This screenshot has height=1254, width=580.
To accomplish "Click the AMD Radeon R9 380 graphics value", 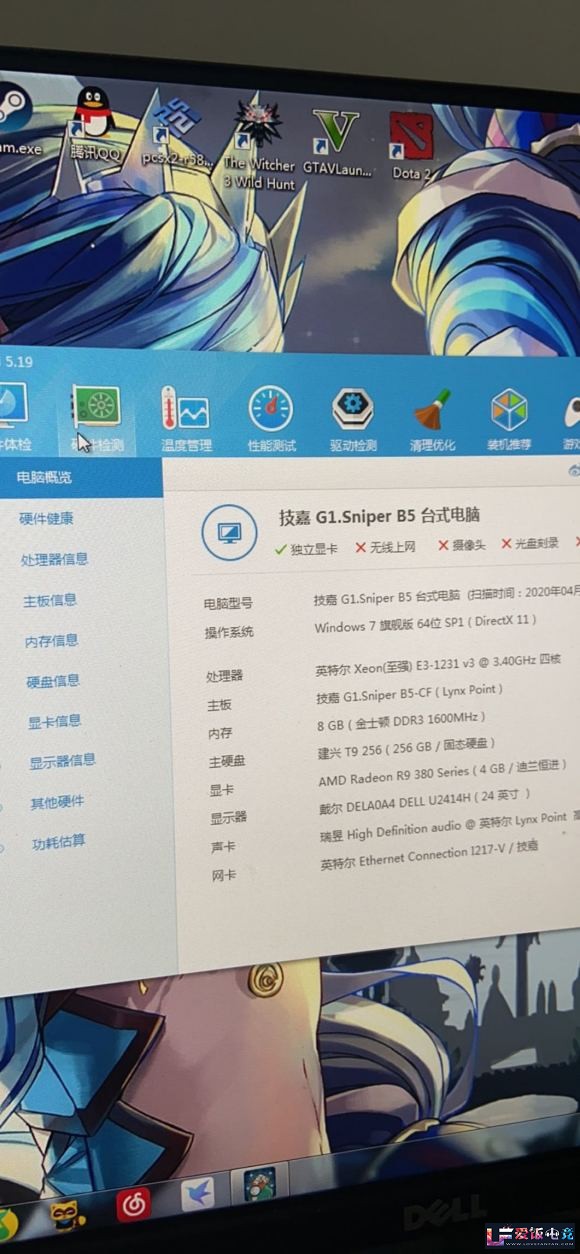I will pyautogui.click(x=443, y=772).
